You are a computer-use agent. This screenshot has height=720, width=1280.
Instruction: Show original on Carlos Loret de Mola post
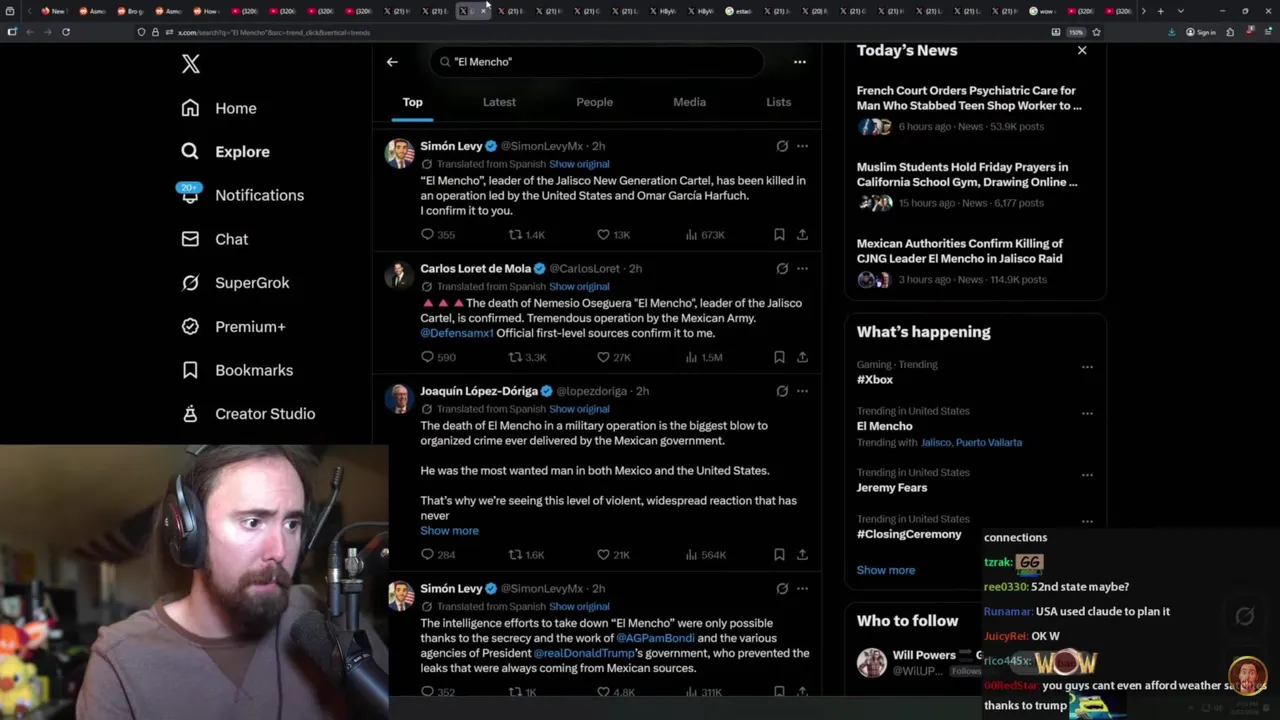pos(579,286)
